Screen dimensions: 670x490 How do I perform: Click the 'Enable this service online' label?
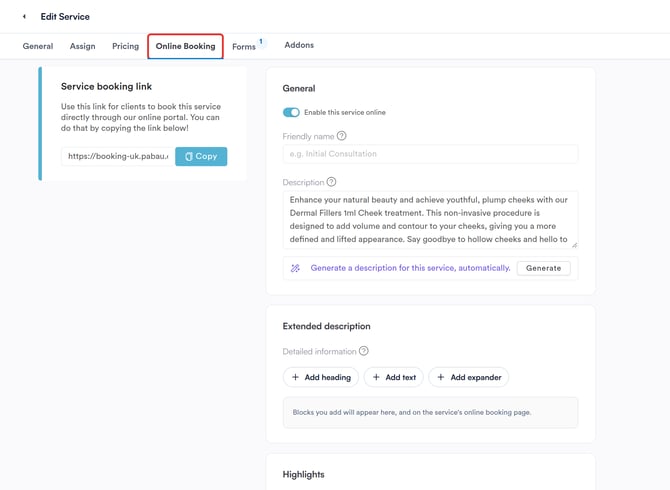345,112
